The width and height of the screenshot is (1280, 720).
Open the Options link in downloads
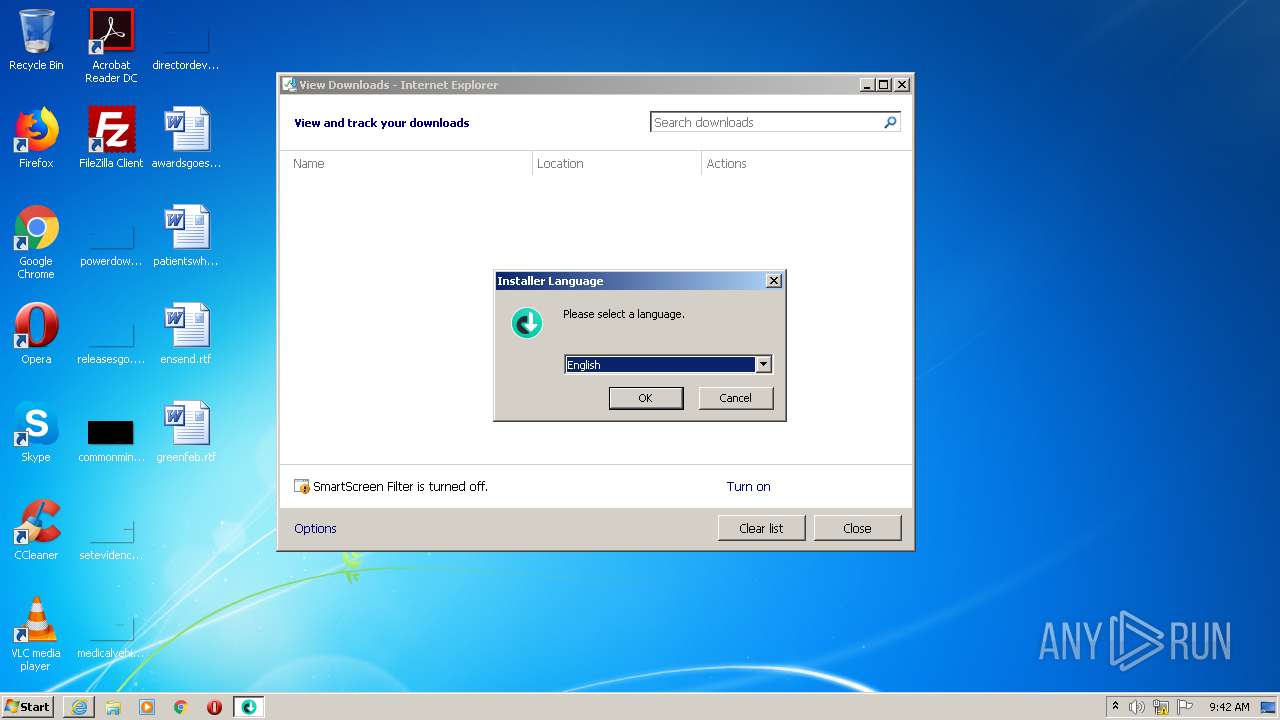click(315, 529)
